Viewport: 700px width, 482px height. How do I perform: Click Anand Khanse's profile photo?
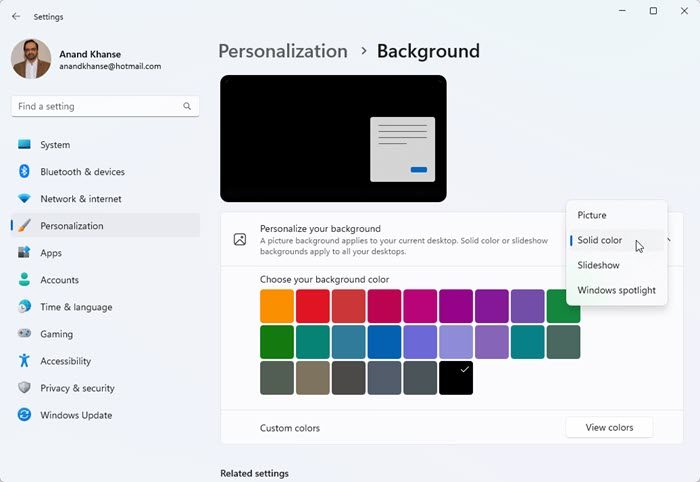(x=31, y=59)
